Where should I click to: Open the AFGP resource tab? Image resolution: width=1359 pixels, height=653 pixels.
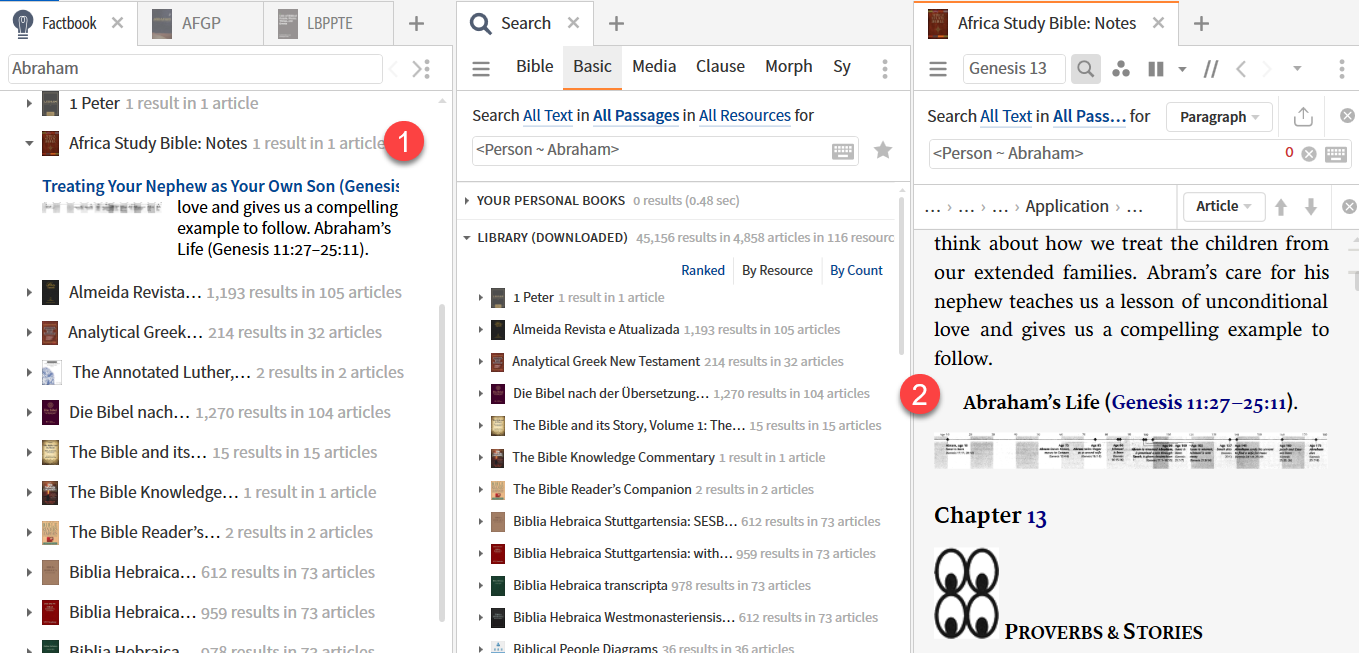pos(200,24)
